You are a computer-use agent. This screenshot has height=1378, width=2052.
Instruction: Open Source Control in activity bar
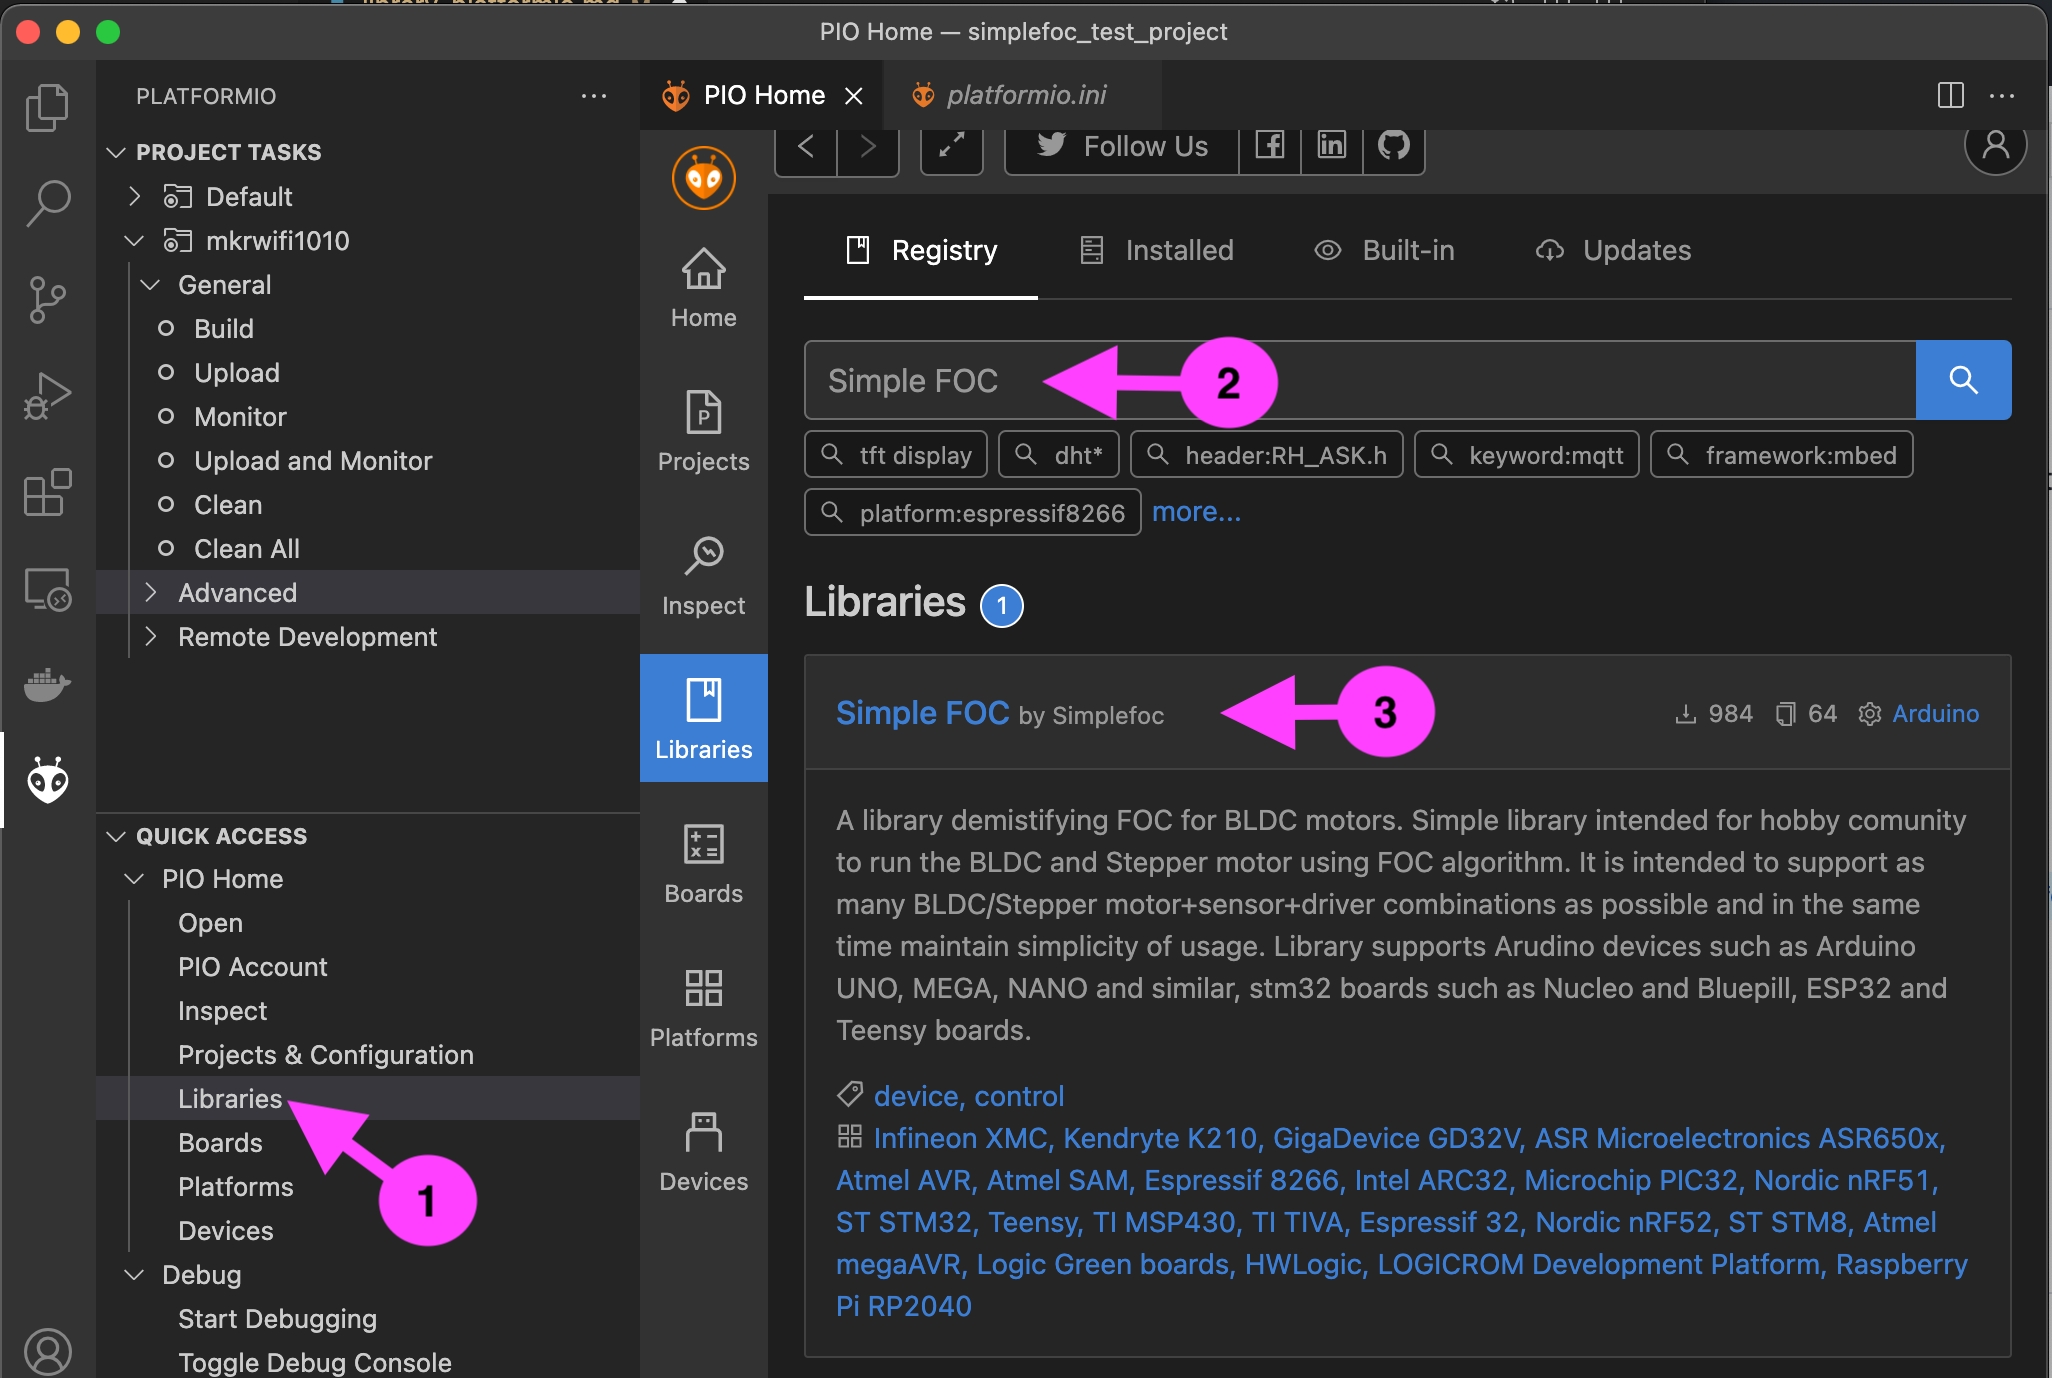click(47, 299)
